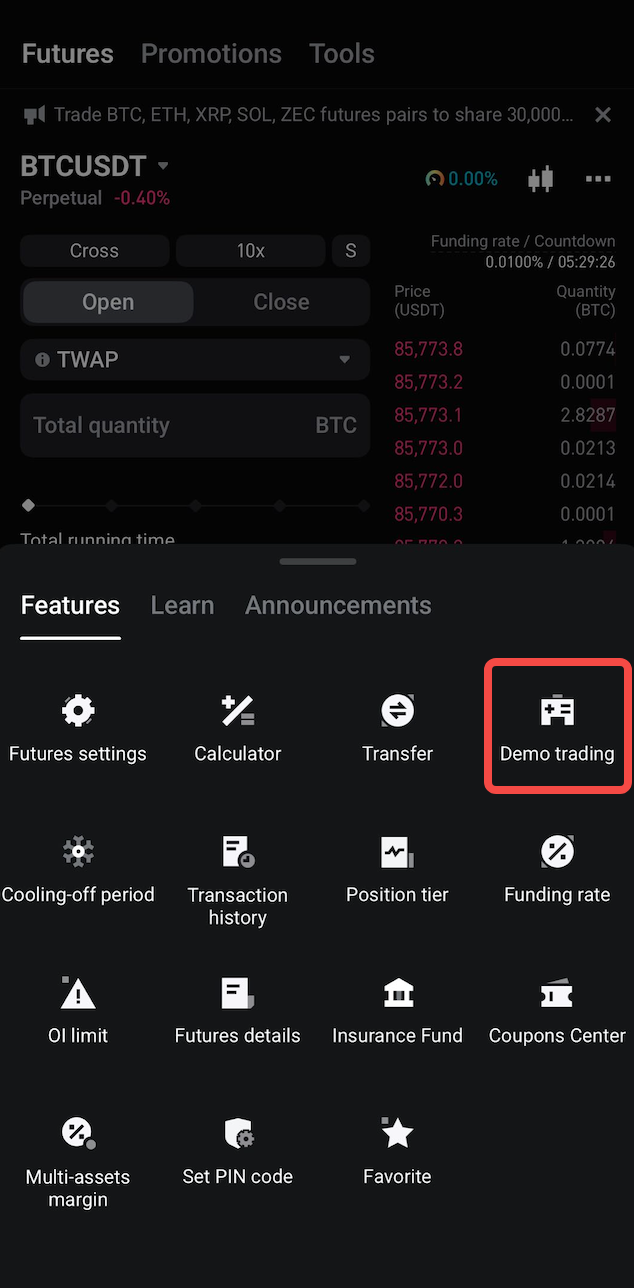Open the Funding rate page
The width and height of the screenshot is (634, 1288).
point(557,866)
